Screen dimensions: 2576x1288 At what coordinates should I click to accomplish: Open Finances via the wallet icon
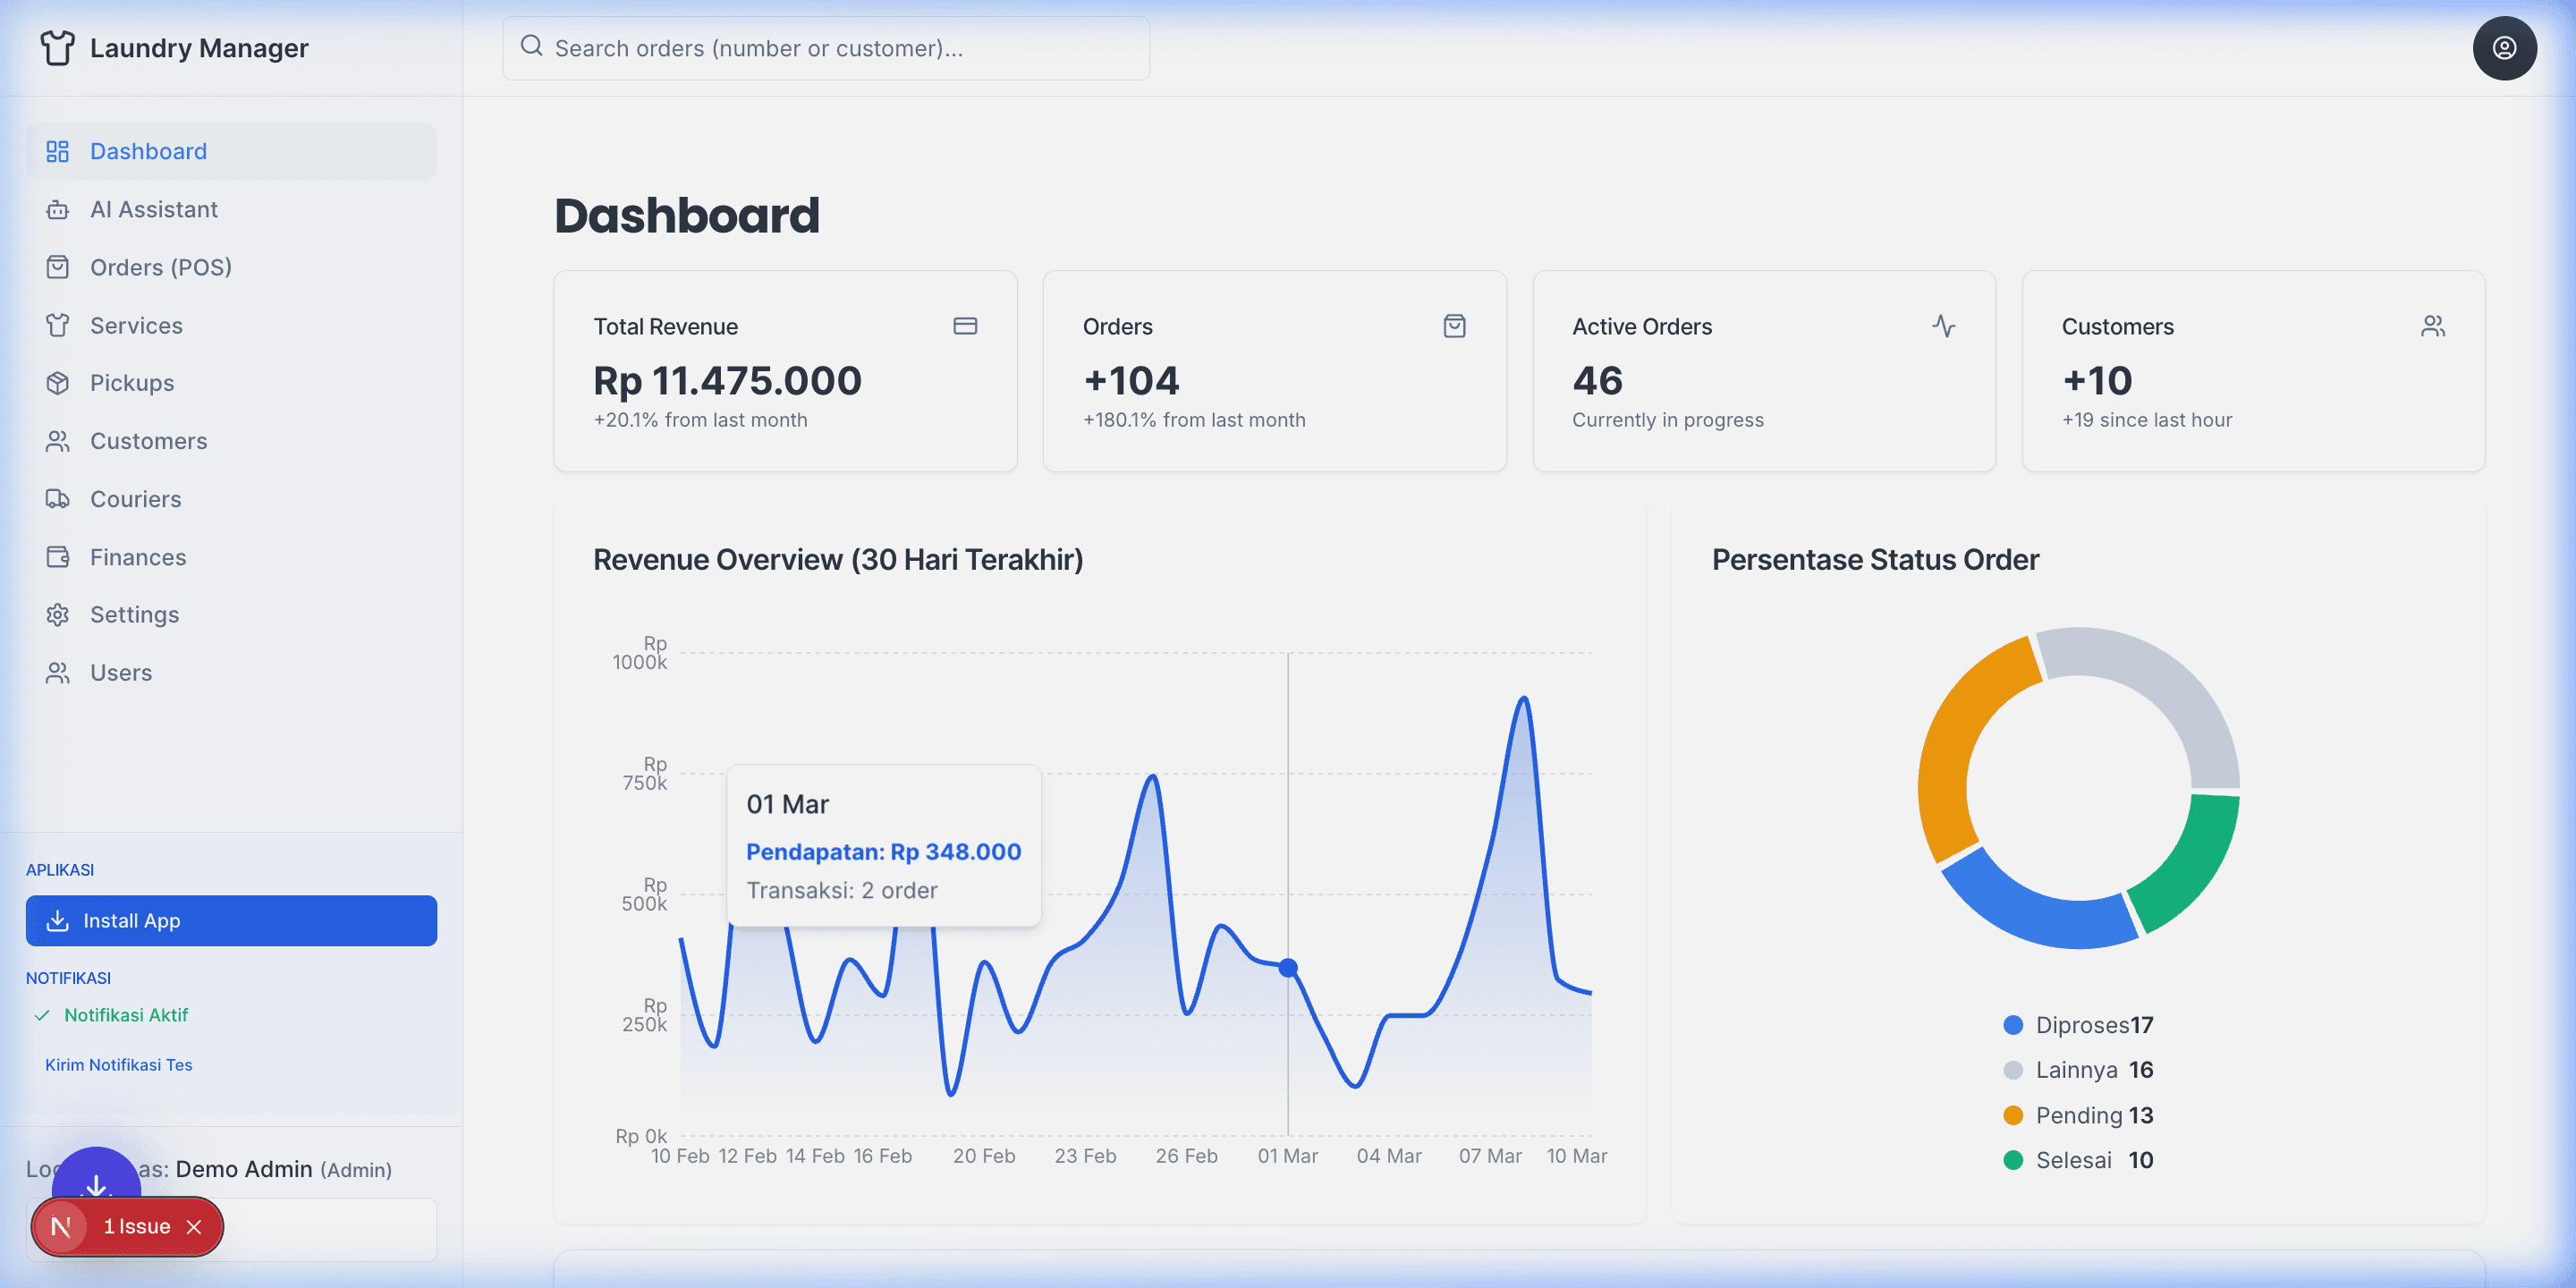tap(57, 557)
